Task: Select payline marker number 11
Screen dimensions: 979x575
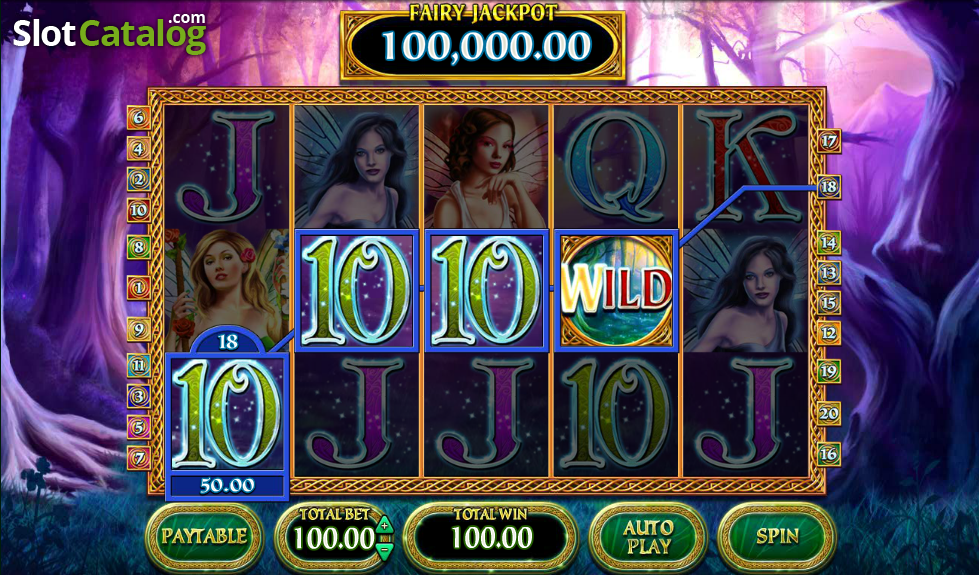Action: click(x=139, y=365)
